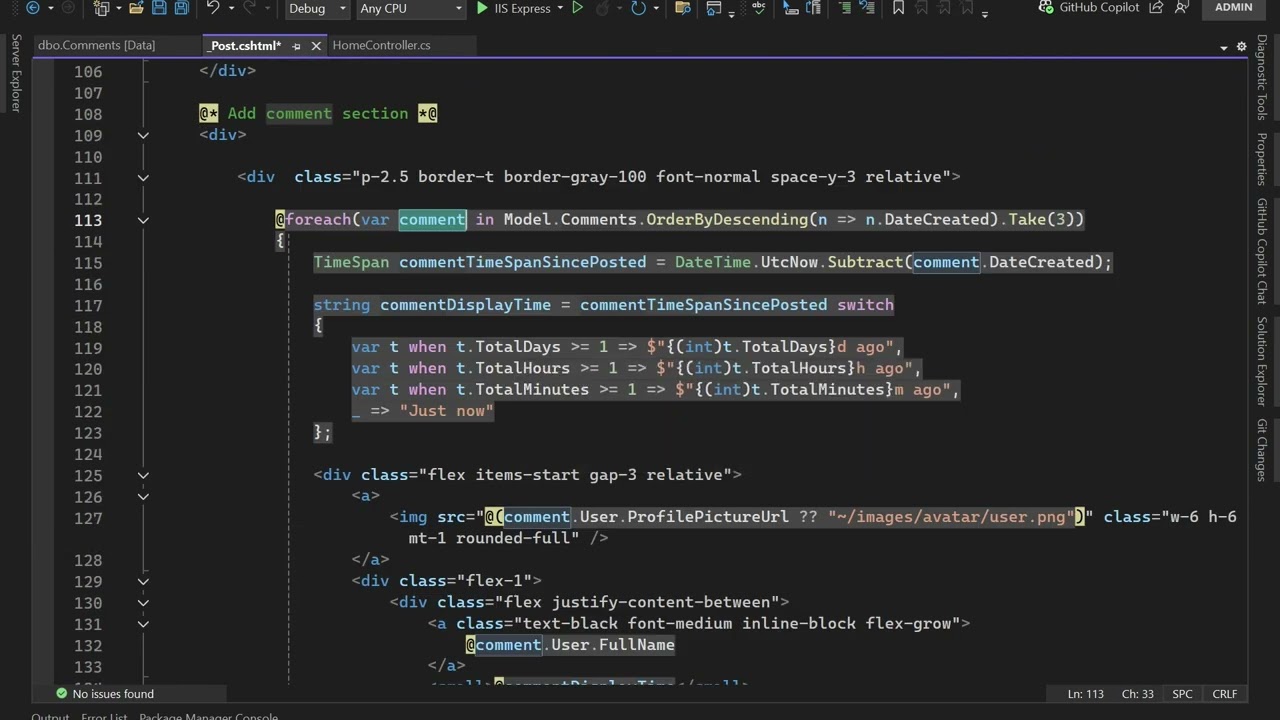
Task: Open the Server Explorer side panel tab
Action: [x=15, y=72]
